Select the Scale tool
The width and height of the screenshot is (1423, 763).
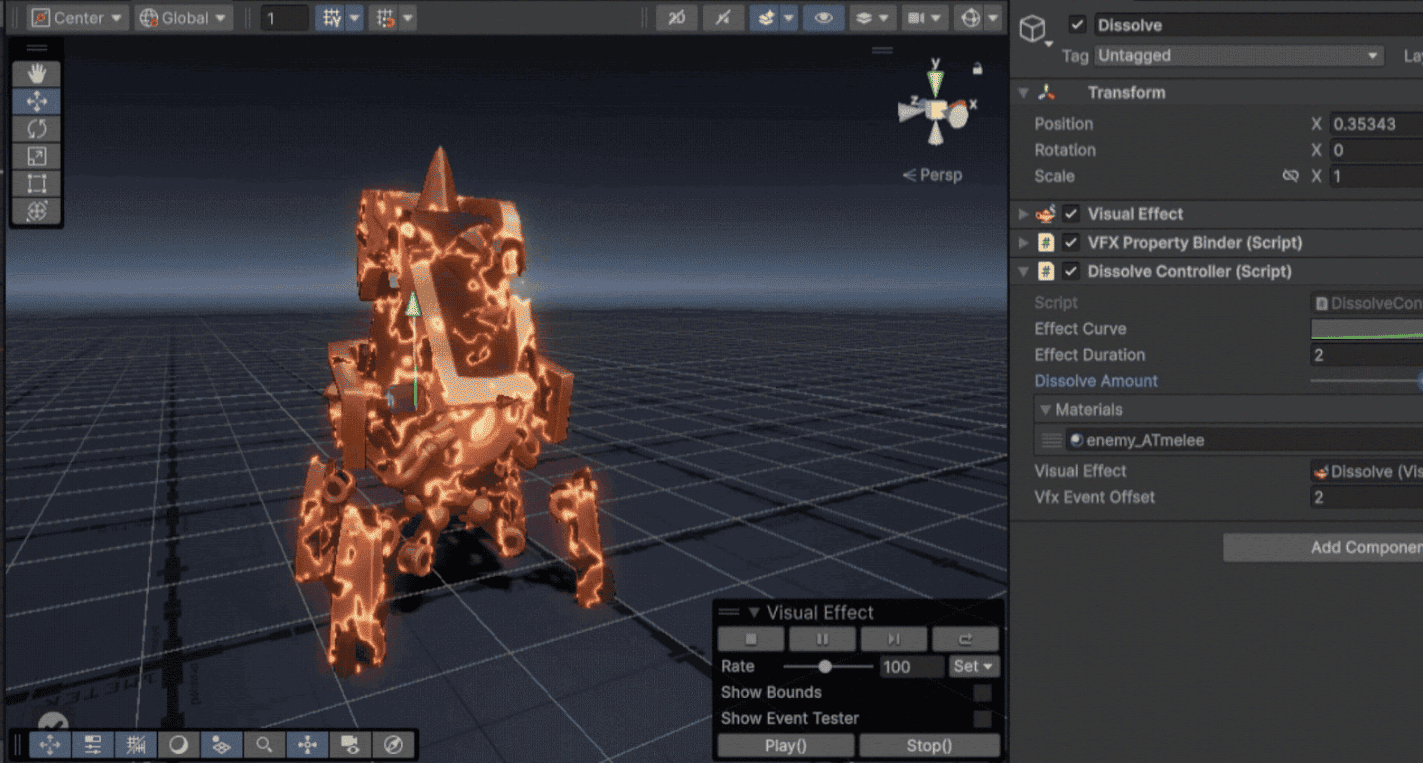click(x=37, y=156)
